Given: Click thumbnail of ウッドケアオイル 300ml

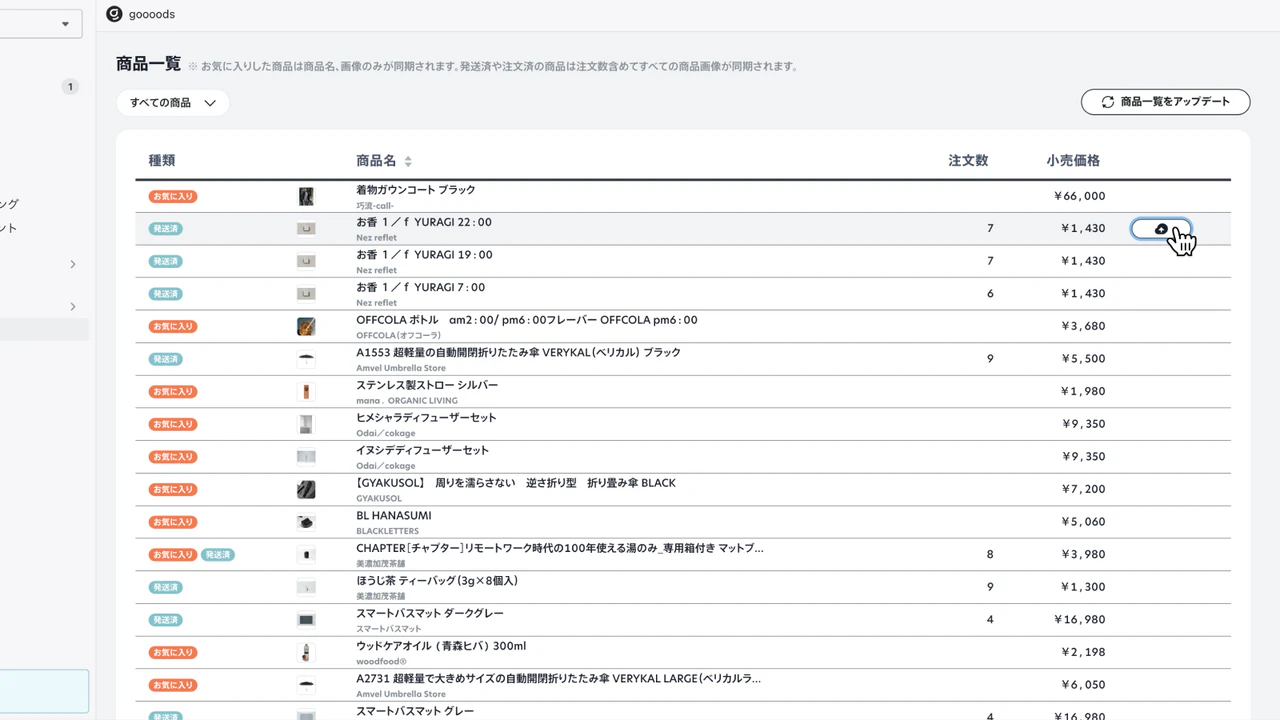Looking at the screenshot, I should (306, 653).
